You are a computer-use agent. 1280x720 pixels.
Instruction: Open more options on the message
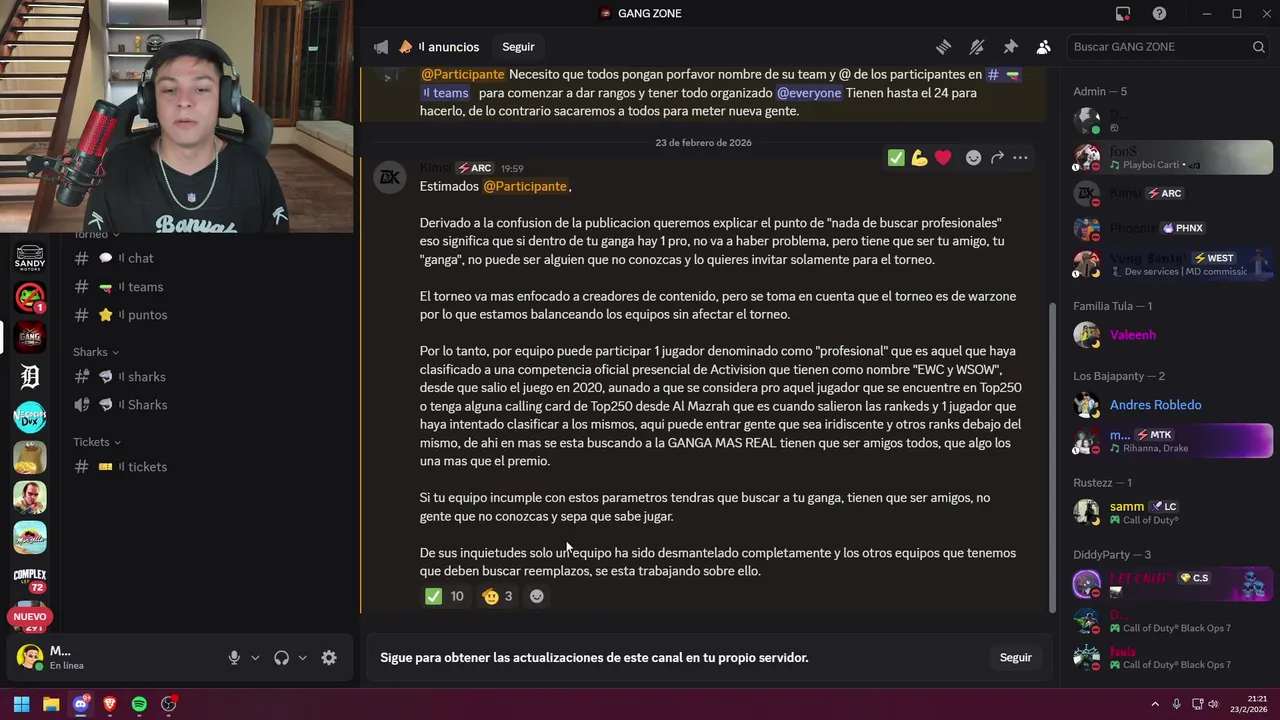click(1020, 158)
